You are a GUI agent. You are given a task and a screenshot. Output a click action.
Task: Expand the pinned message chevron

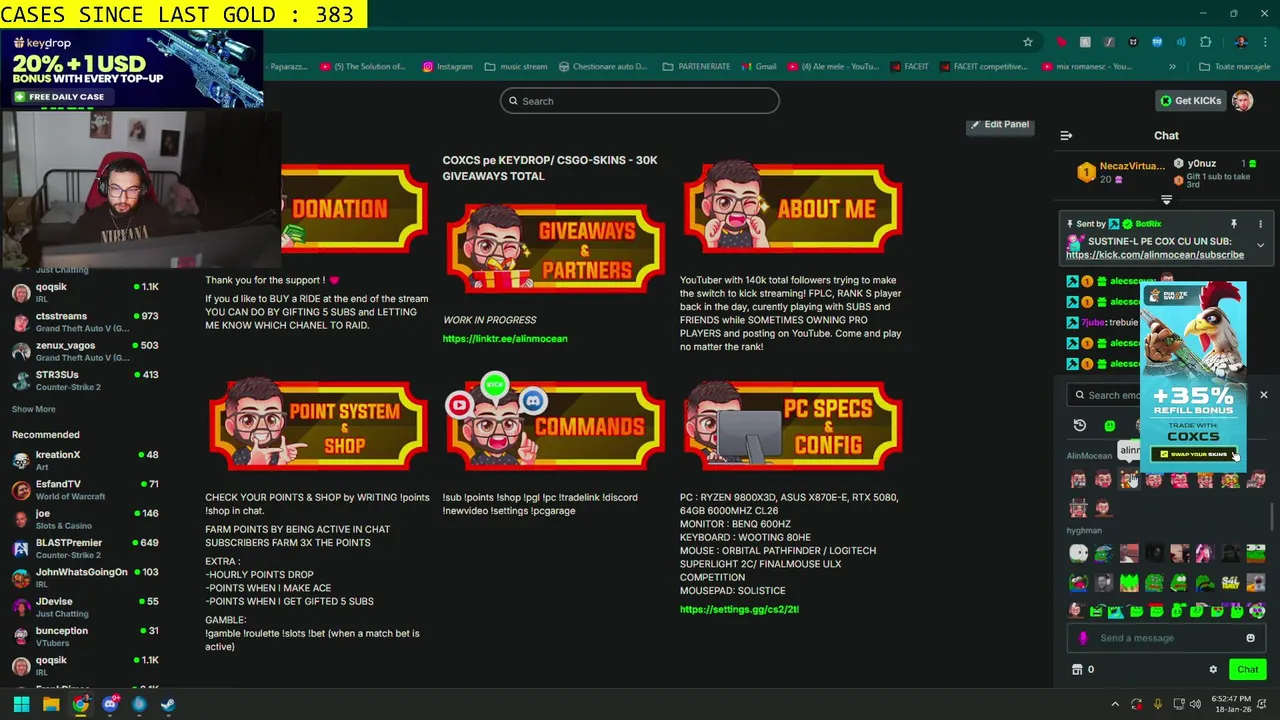tap(1260, 245)
